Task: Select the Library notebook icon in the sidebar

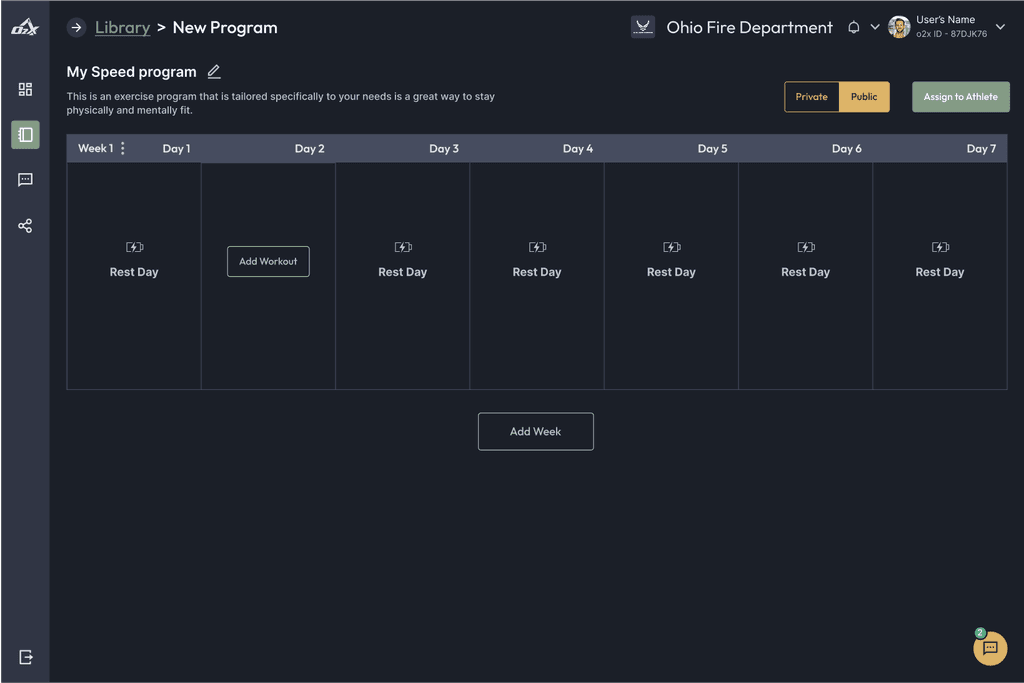Action: (25, 135)
